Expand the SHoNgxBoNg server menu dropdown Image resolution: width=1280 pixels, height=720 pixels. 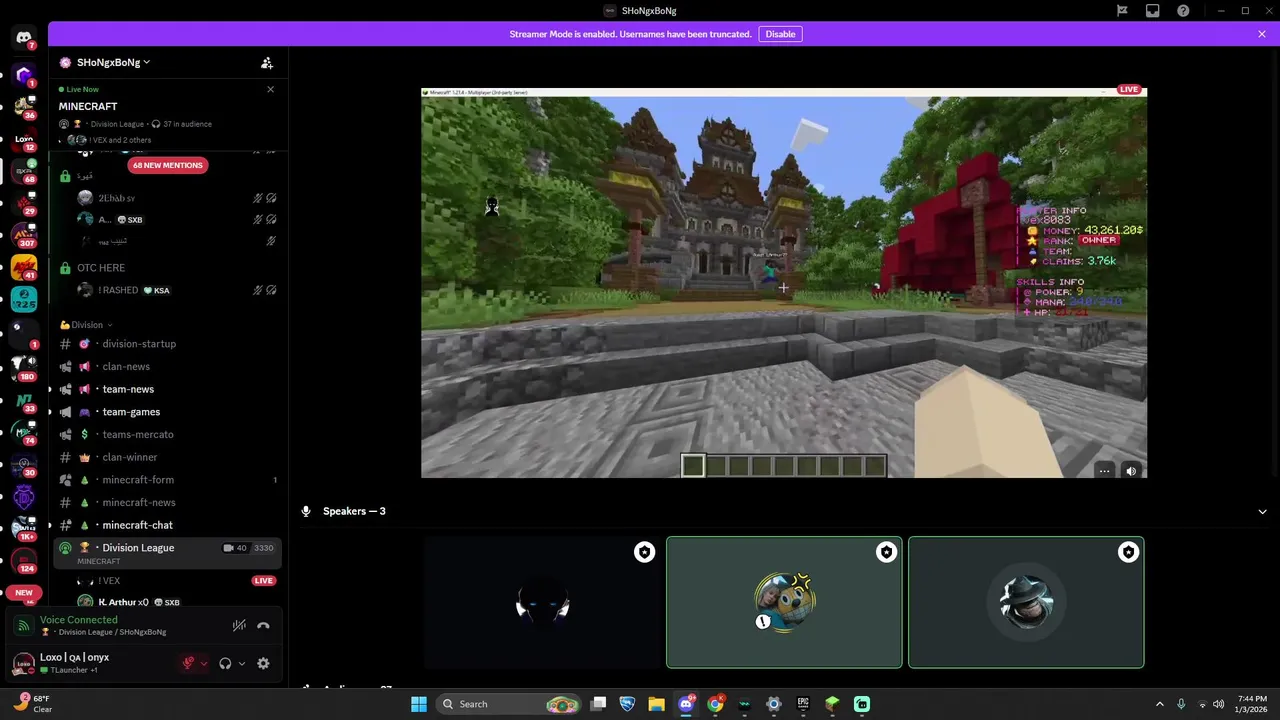[x=113, y=63]
